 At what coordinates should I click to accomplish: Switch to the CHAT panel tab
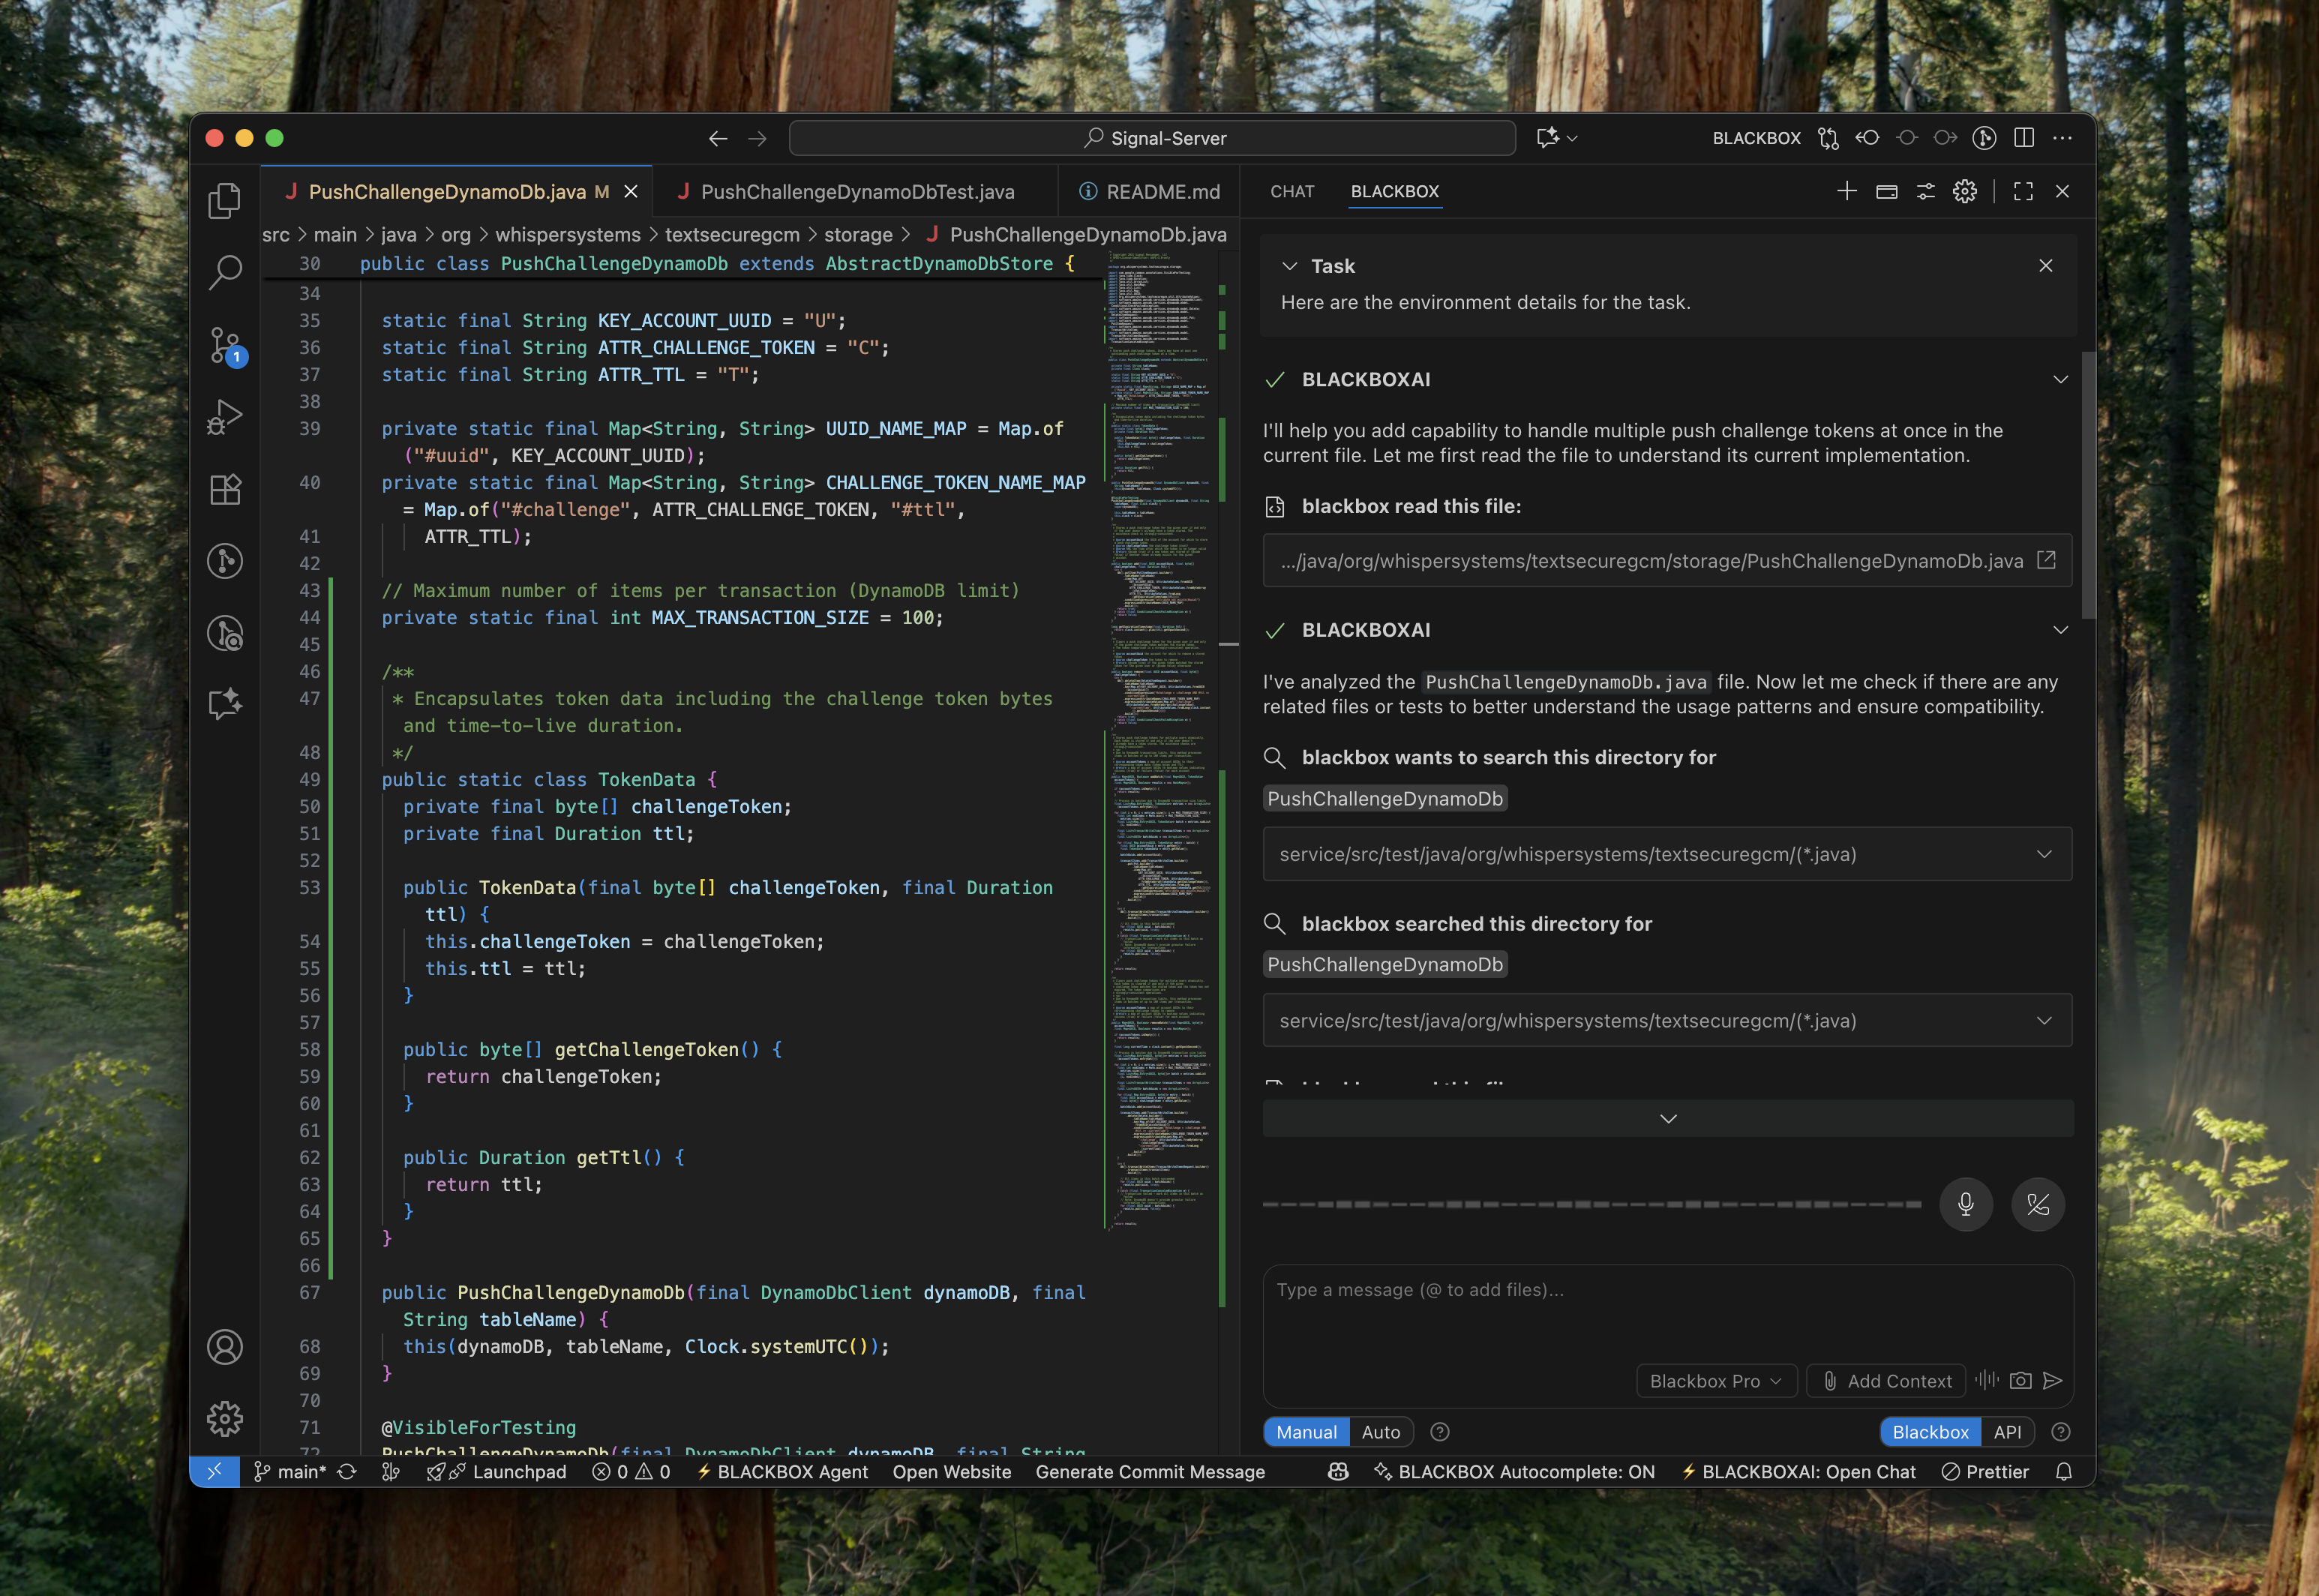1291,192
